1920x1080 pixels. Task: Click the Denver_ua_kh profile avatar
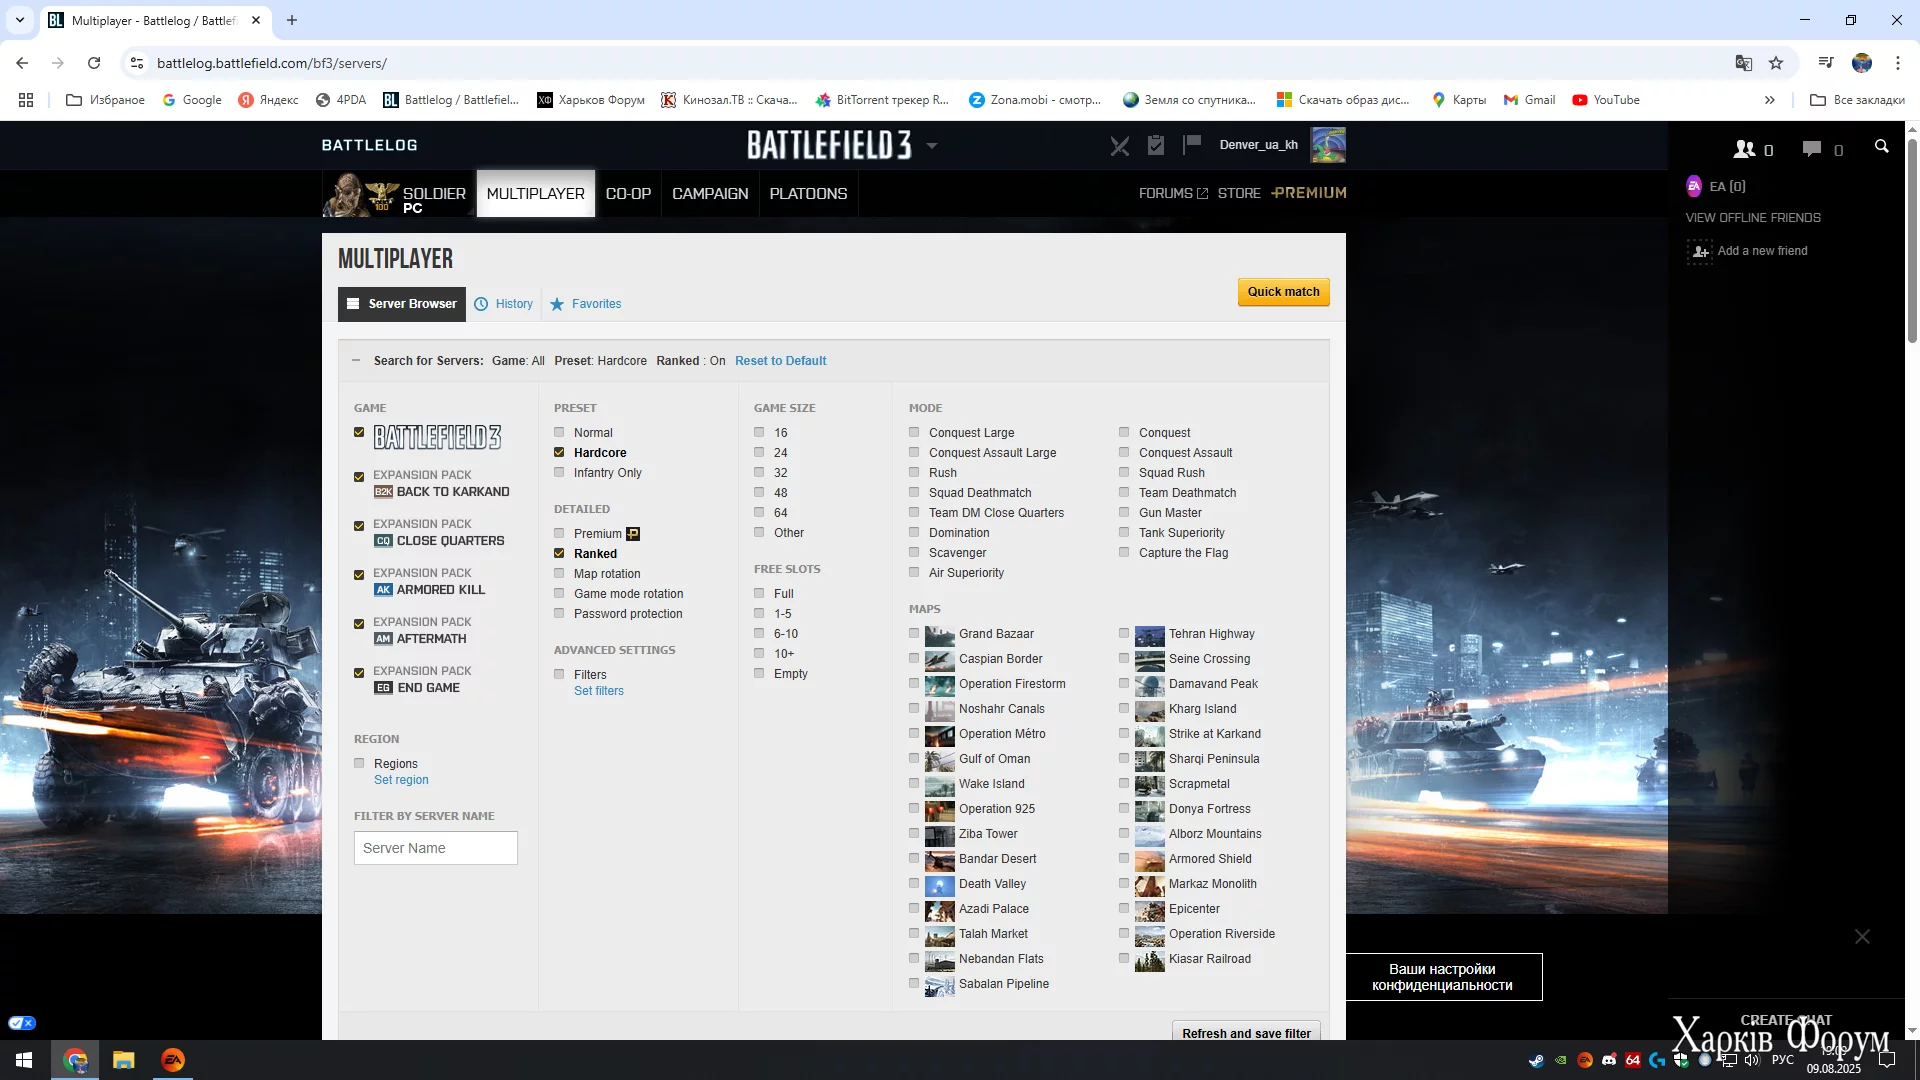coord(1328,145)
